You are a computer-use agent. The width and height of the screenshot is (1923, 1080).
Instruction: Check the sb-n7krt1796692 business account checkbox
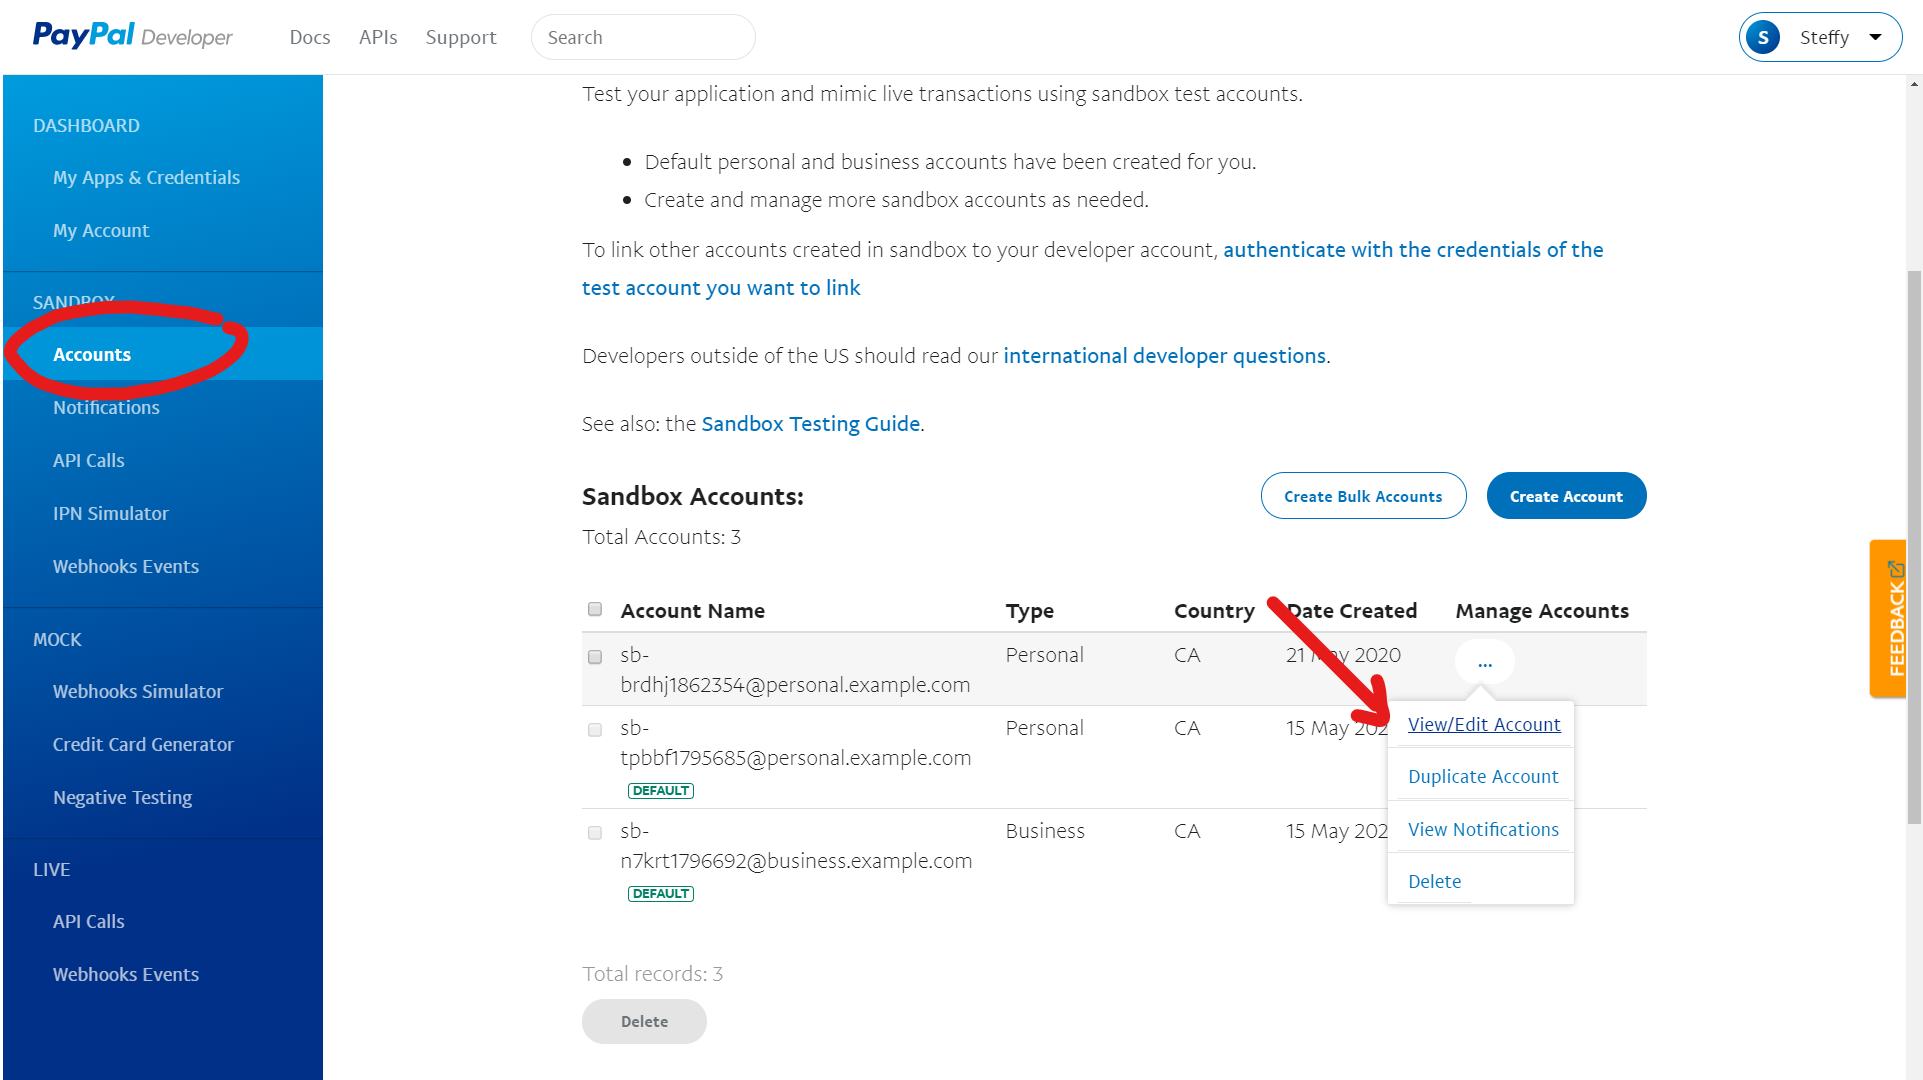[x=594, y=832]
